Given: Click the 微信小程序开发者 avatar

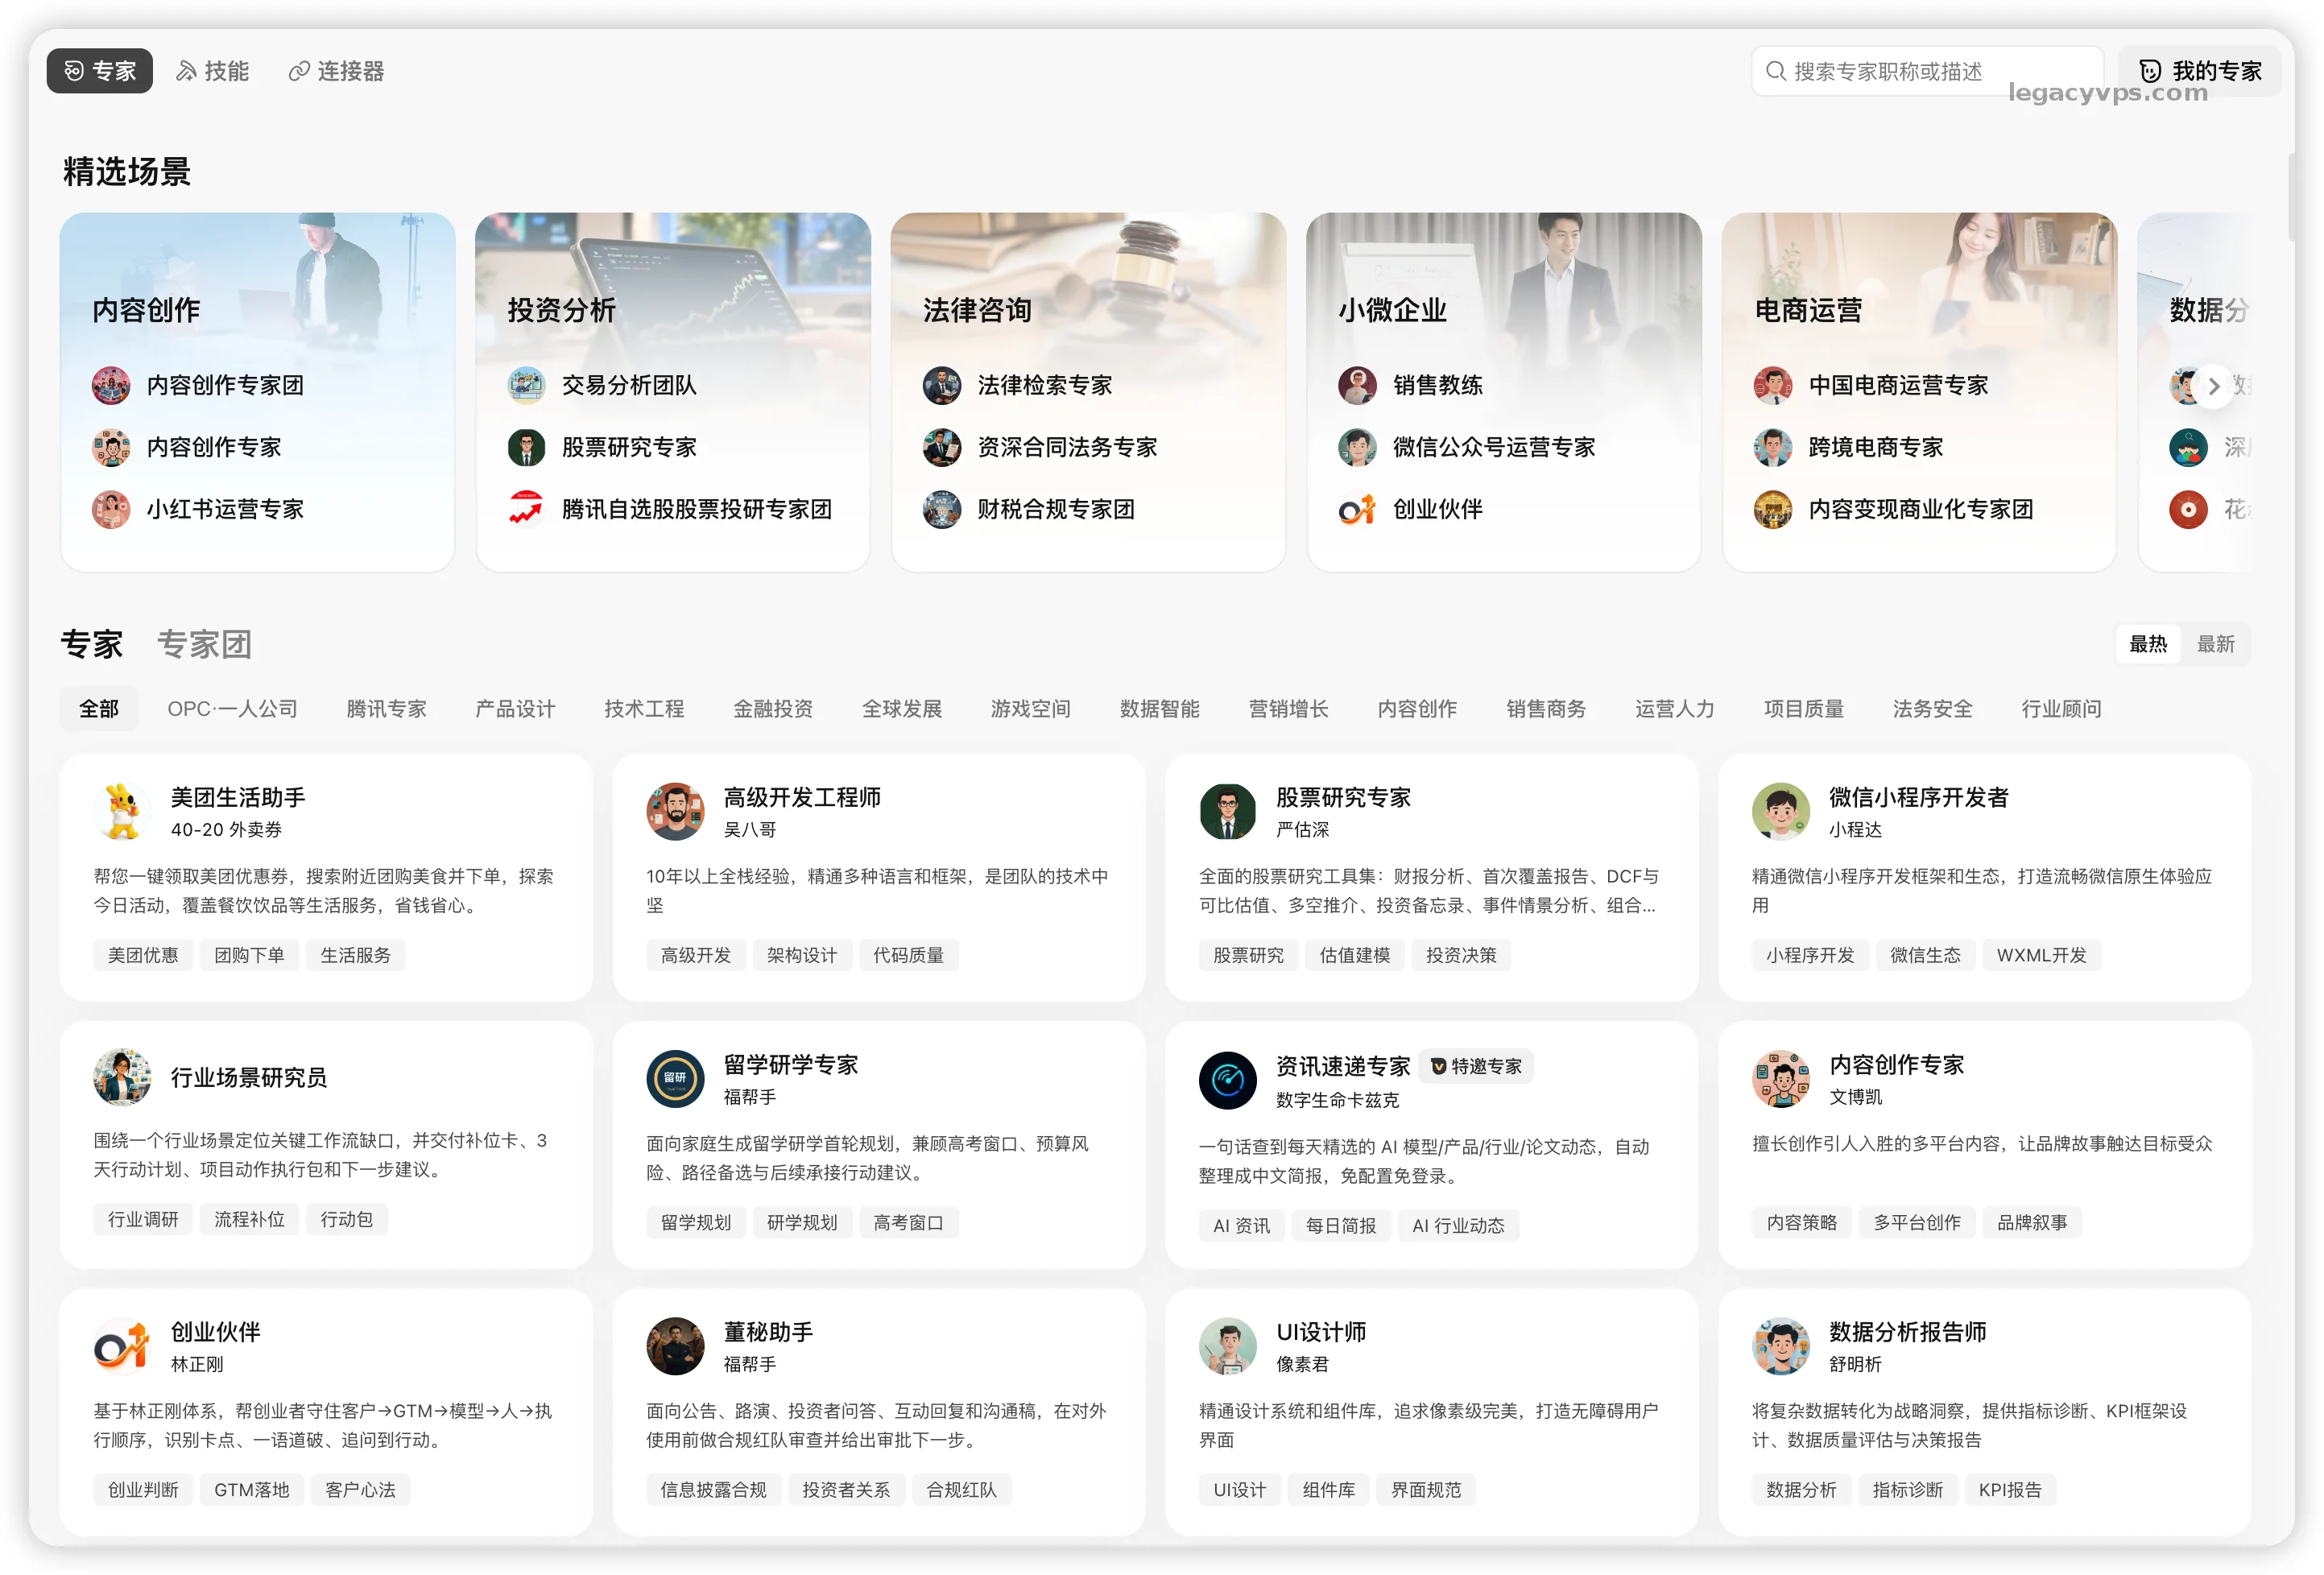Looking at the screenshot, I should click(x=1780, y=811).
